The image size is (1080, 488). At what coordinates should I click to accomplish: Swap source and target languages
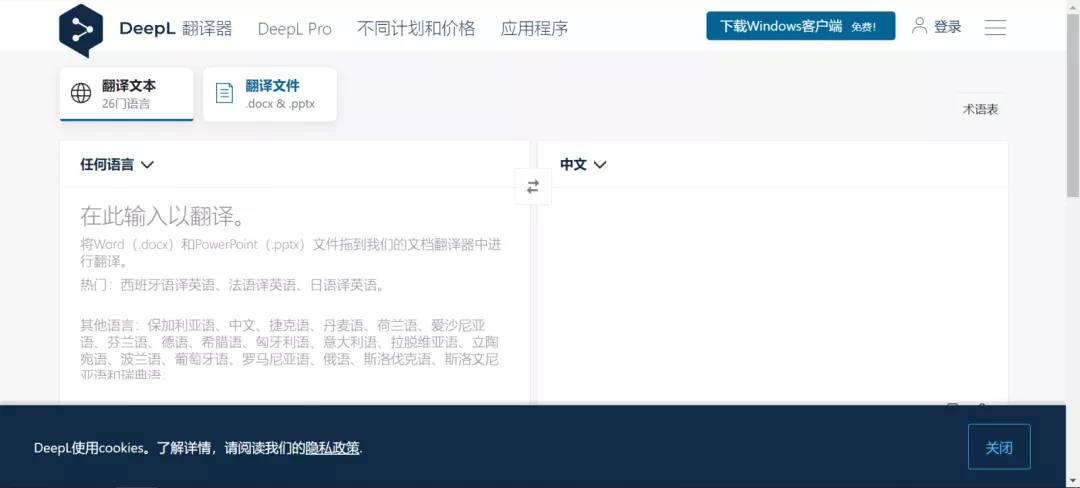533,186
